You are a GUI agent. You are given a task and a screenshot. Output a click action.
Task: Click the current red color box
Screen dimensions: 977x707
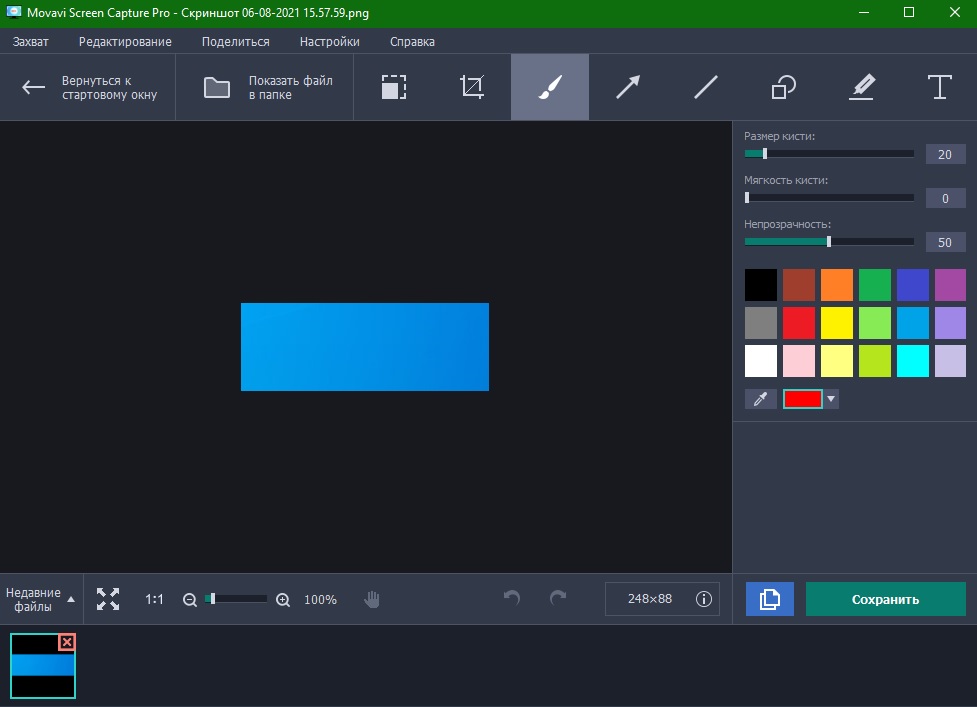[x=803, y=399]
